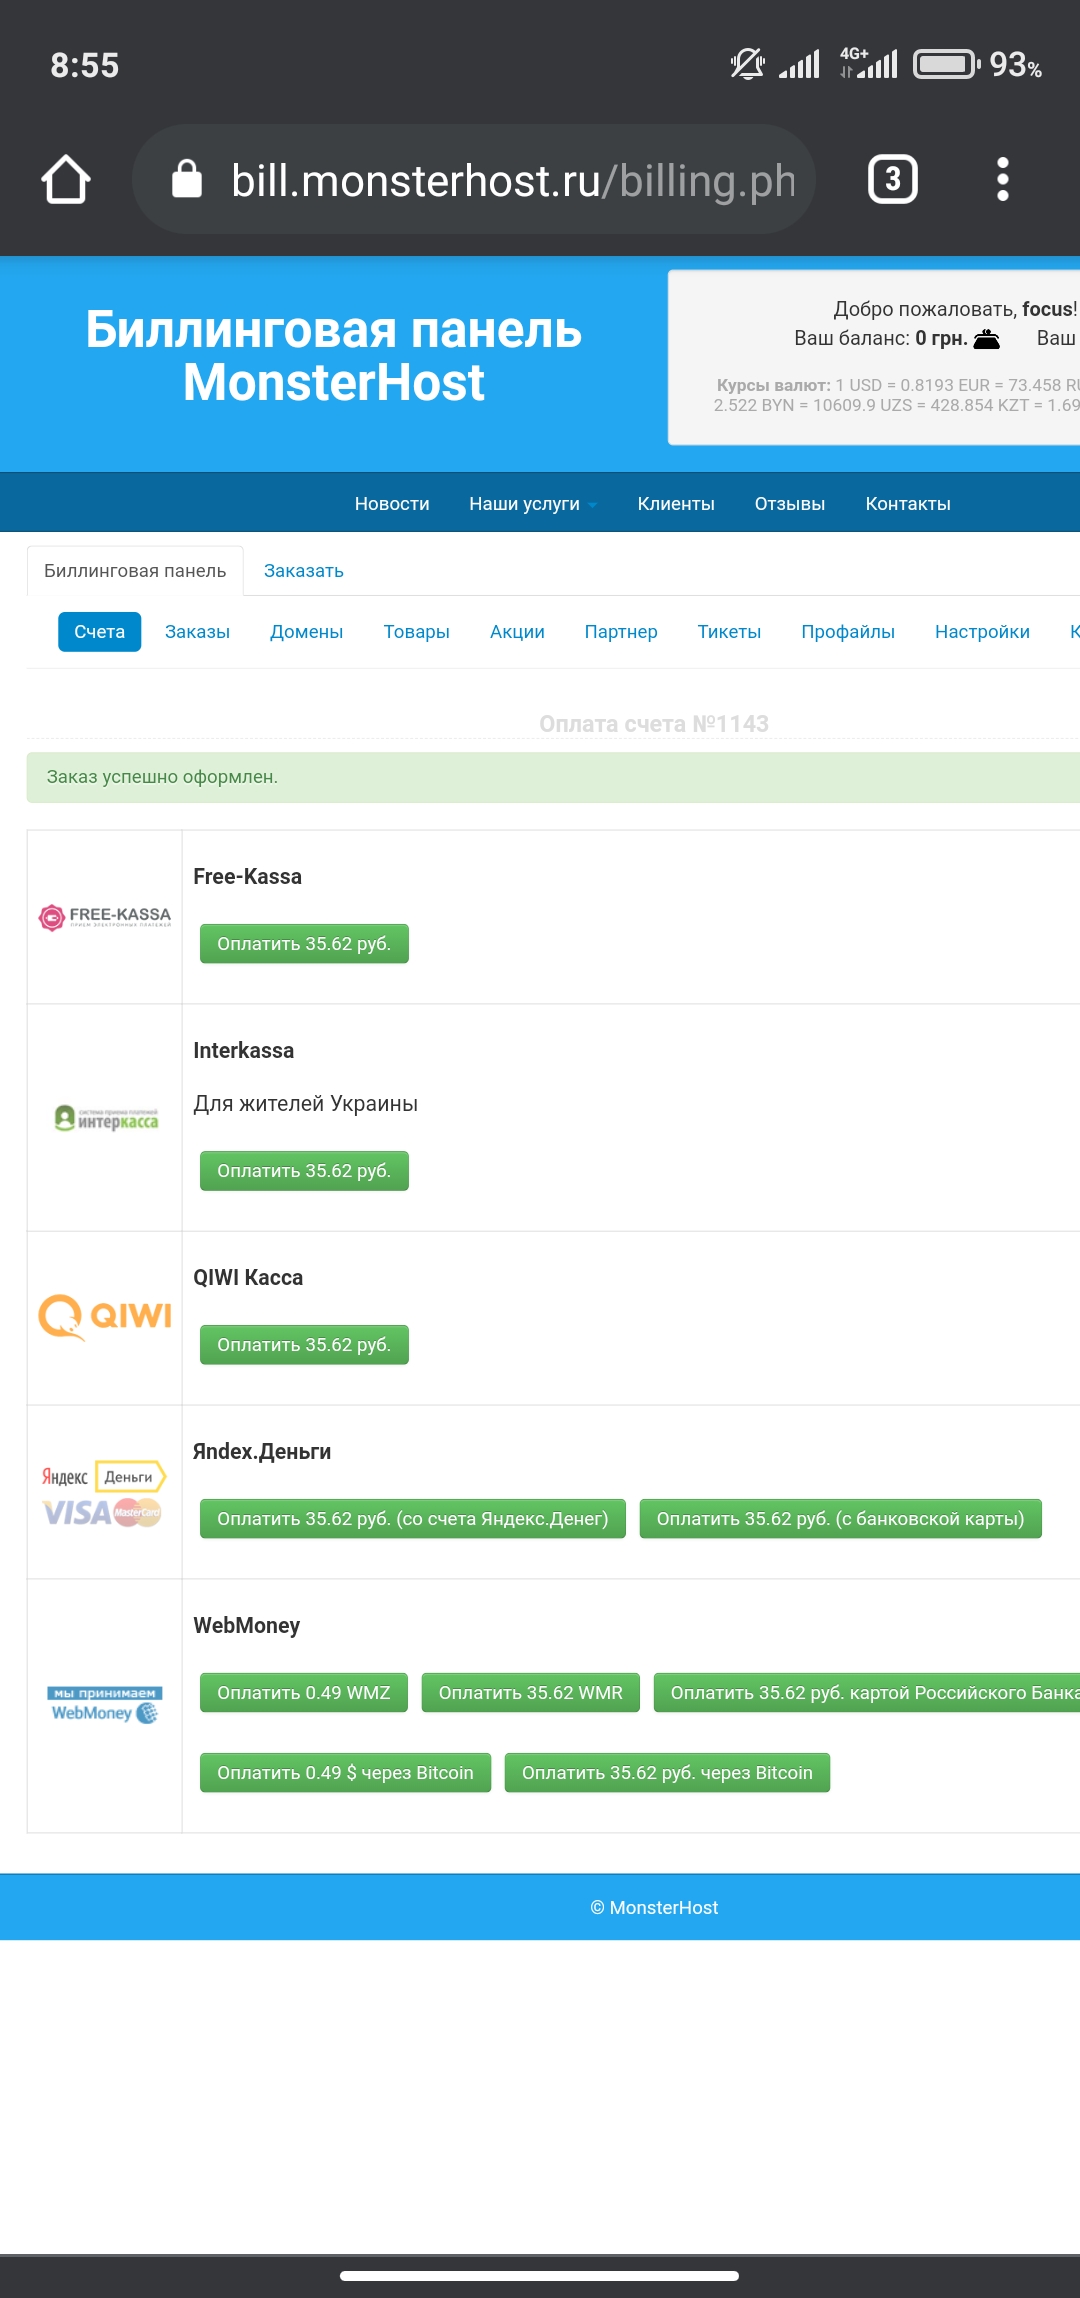
Task: Tap the padlock icon in address bar
Action: pyautogui.click(x=187, y=180)
